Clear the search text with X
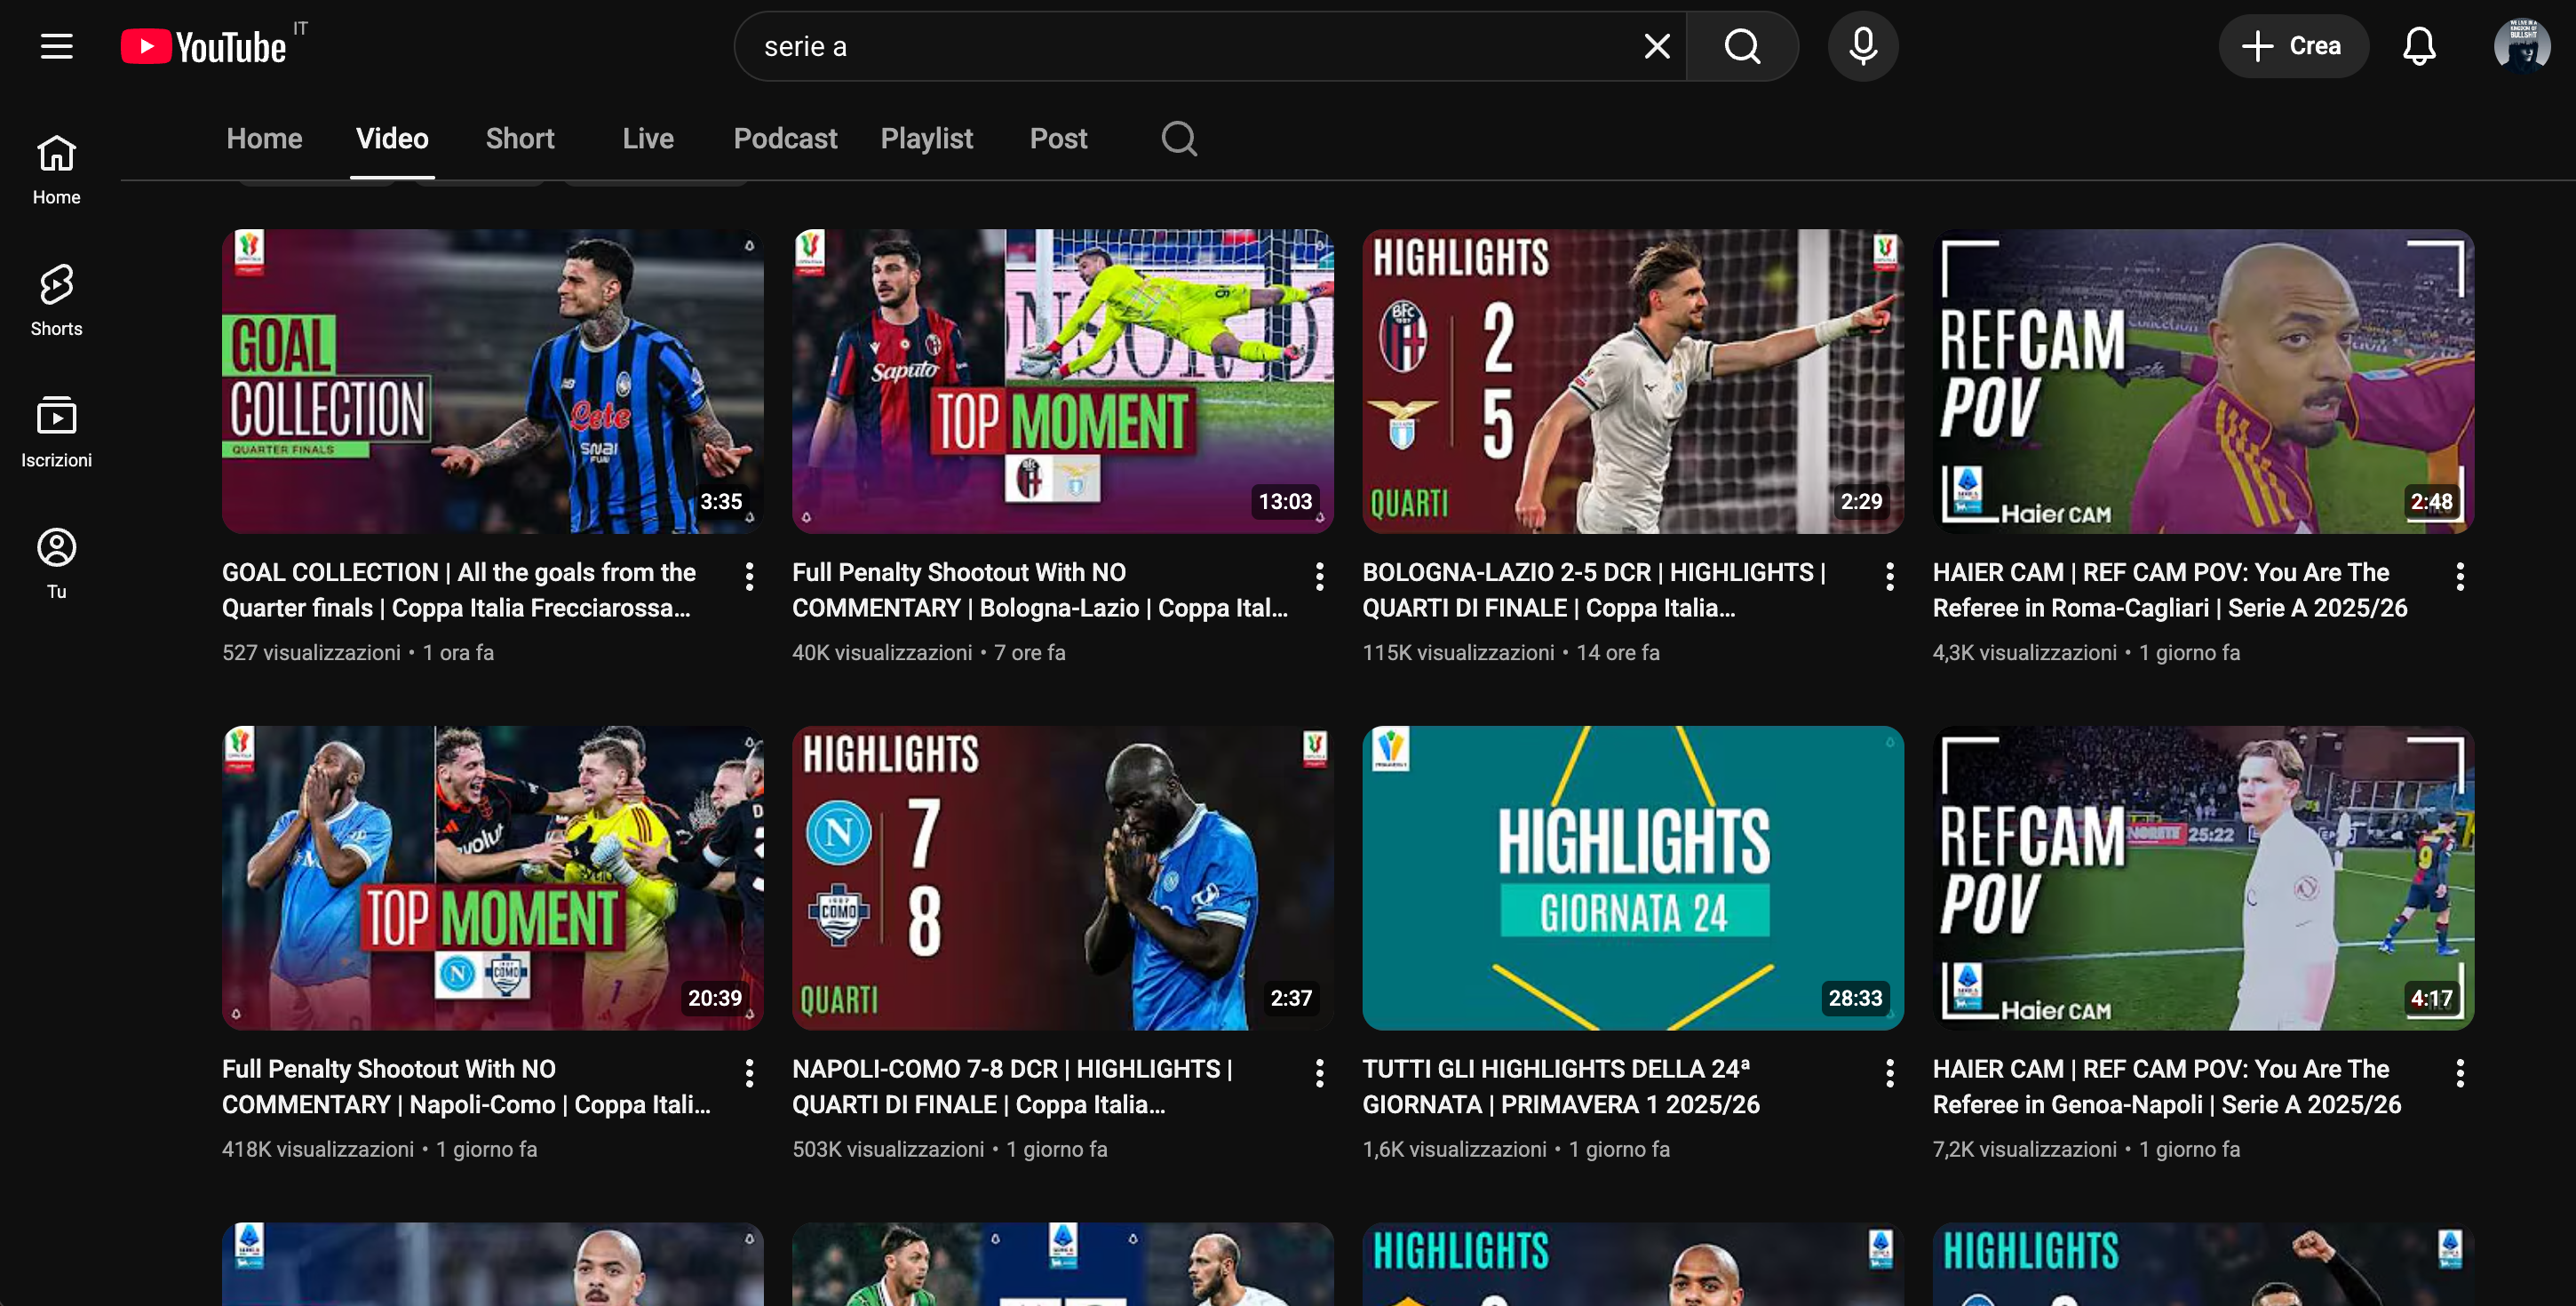The width and height of the screenshot is (2576, 1306). (x=1656, y=46)
